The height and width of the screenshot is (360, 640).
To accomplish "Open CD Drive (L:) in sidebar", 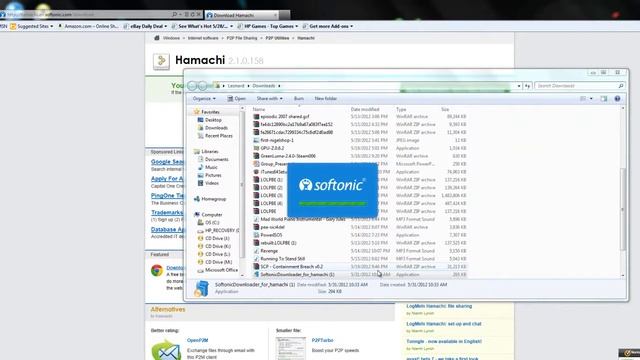I will tap(214, 254).
